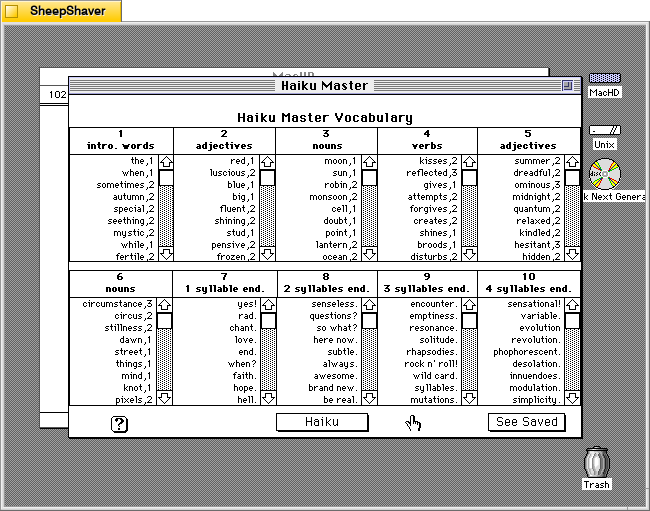Click down arrow of verbs list
Screen dimensions: 650x511
pos(469,254)
